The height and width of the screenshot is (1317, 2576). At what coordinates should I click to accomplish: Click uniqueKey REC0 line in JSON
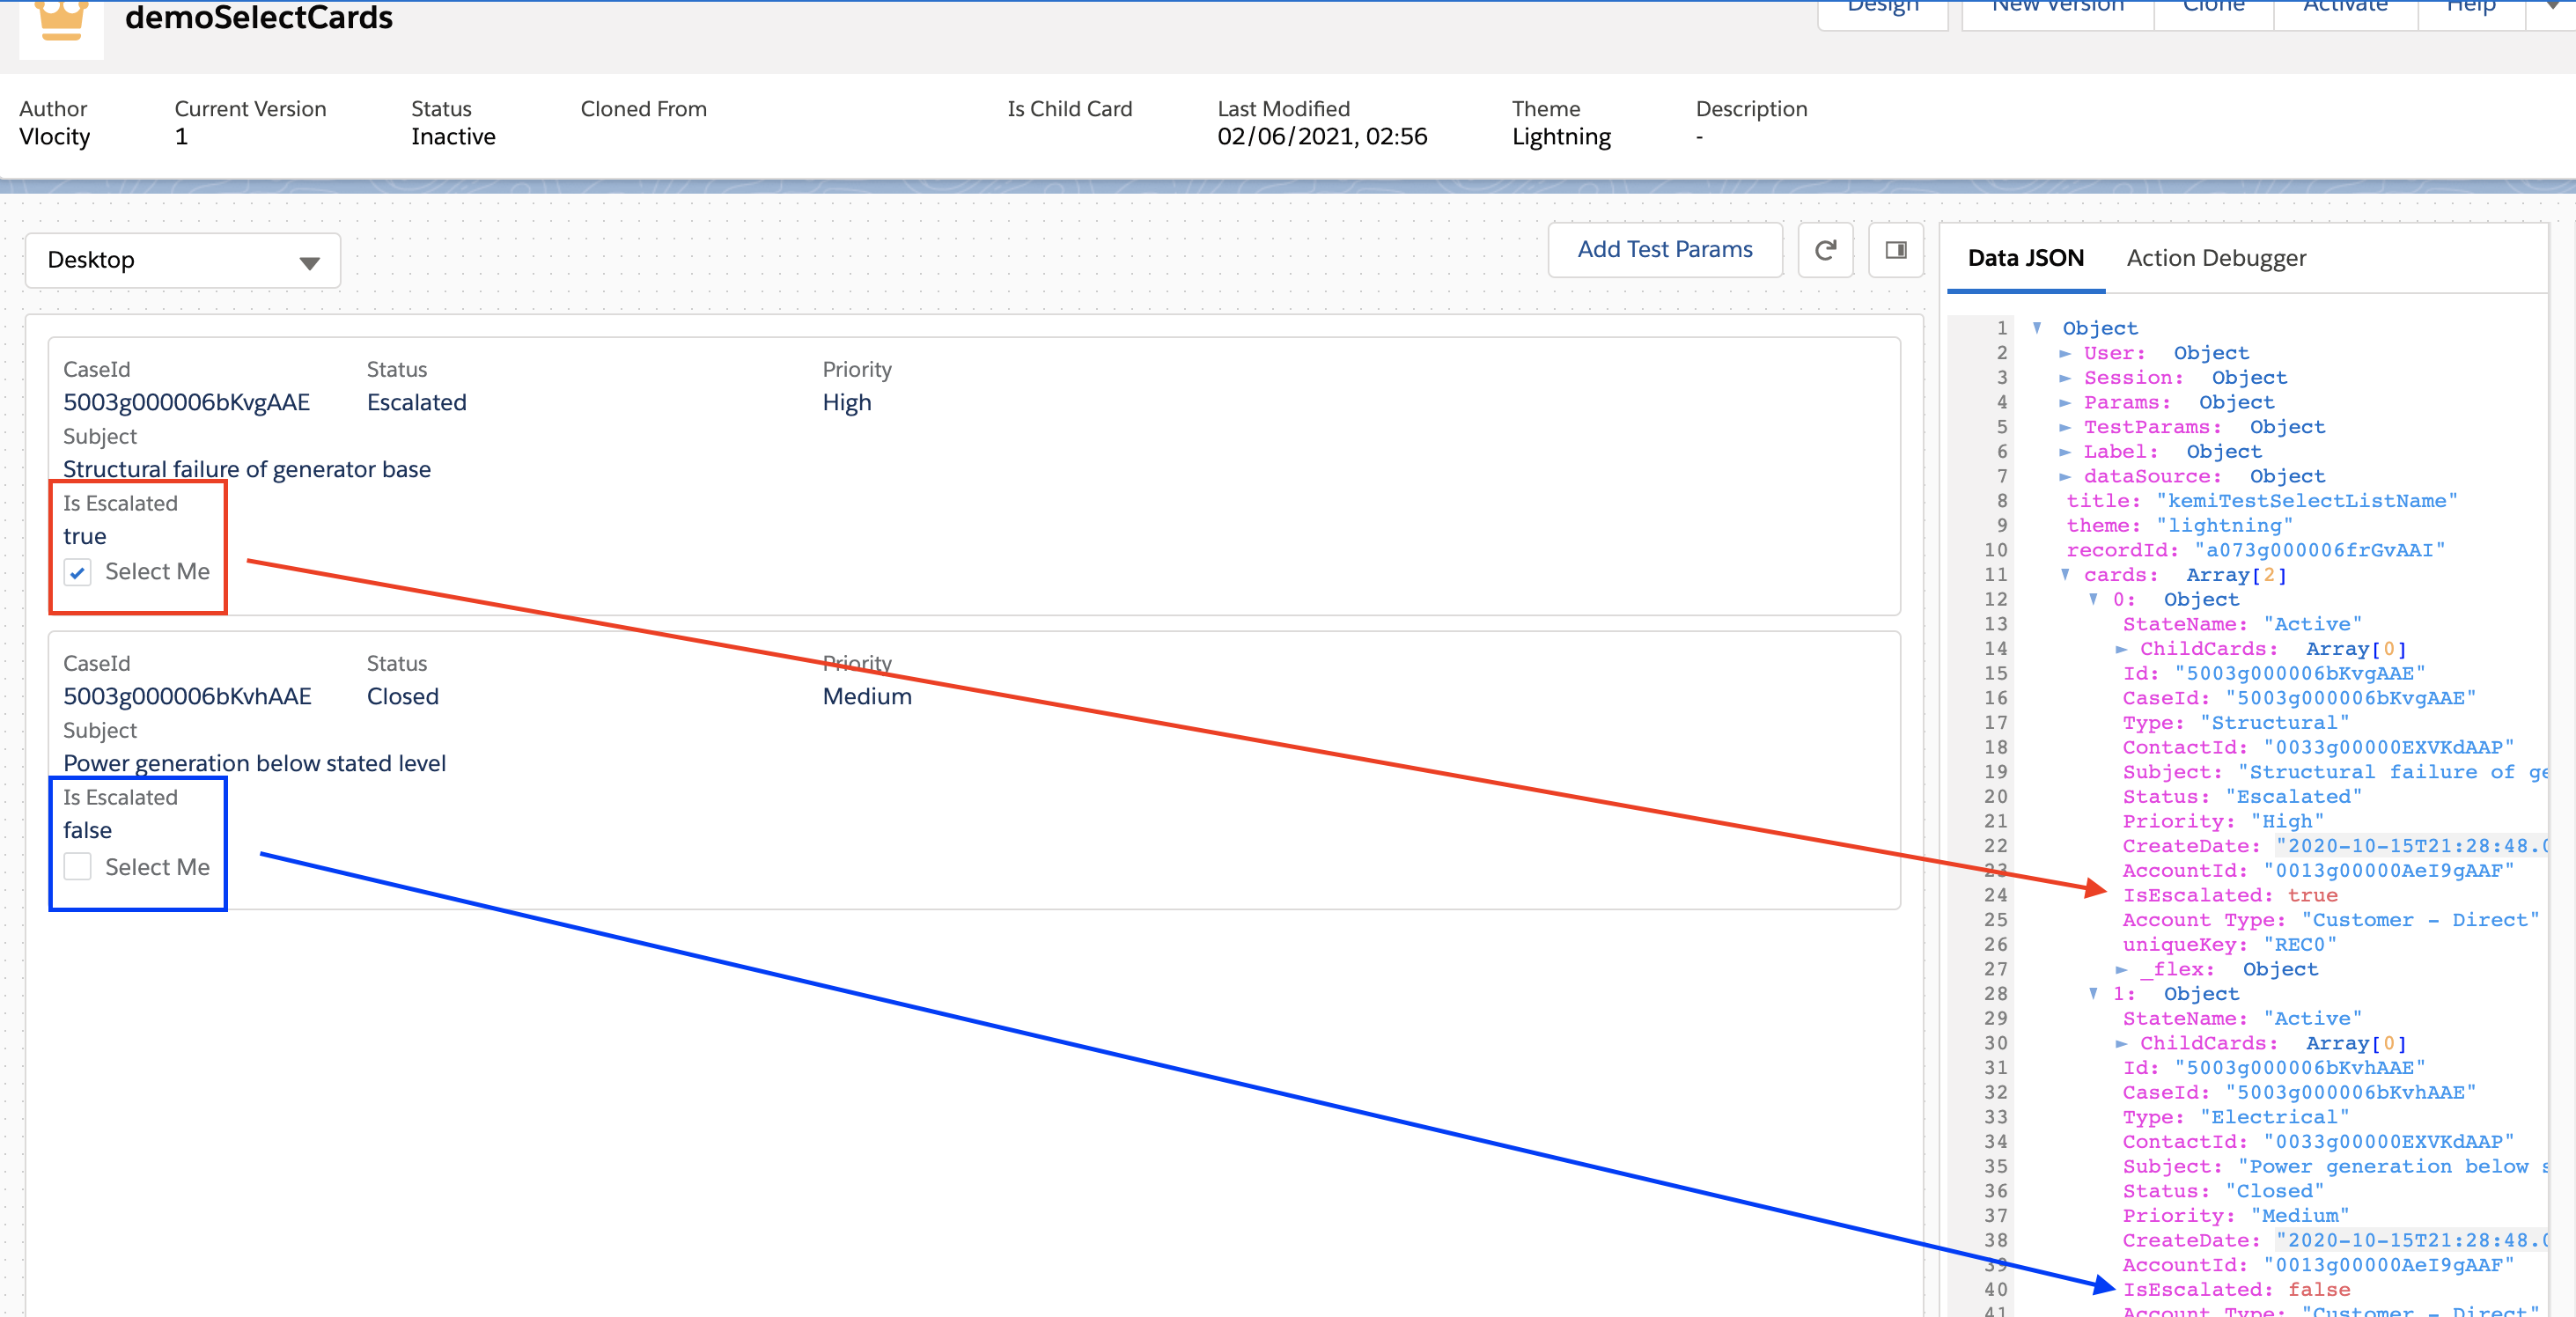click(2229, 945)
